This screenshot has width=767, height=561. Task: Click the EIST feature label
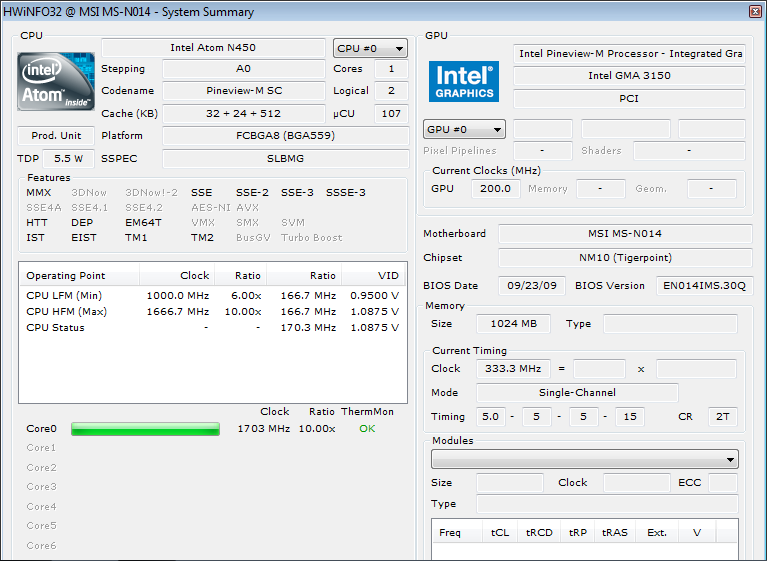84,238
